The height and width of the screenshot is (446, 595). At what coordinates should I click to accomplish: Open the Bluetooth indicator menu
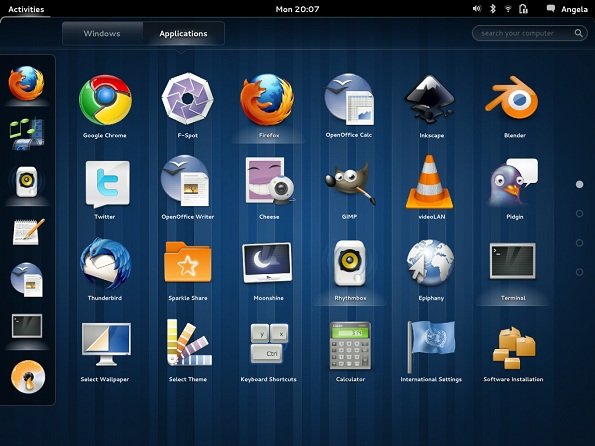493,9
